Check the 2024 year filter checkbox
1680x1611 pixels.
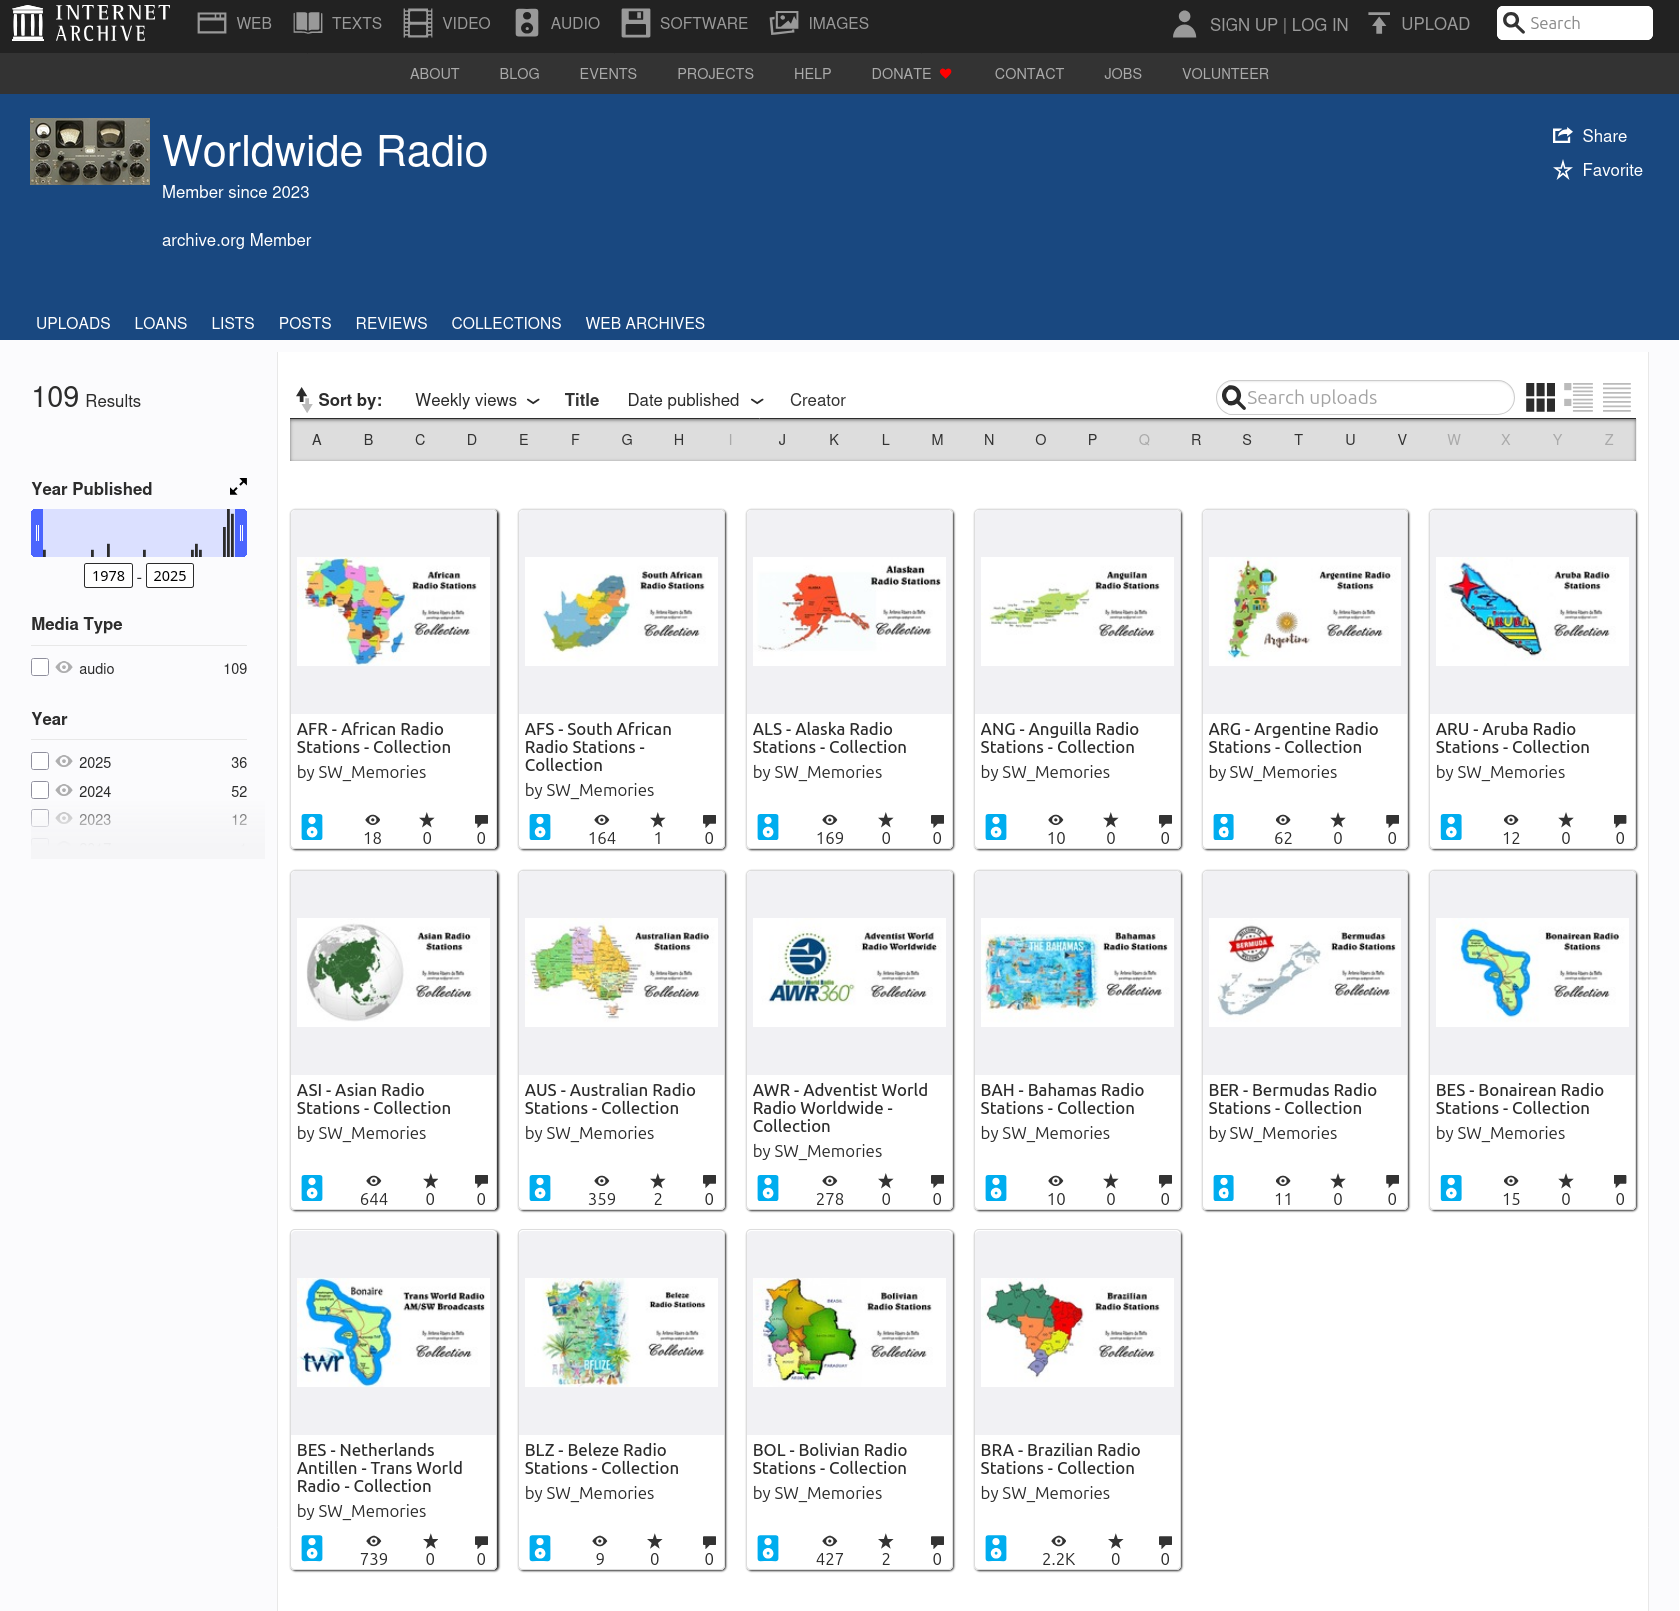(40, 790)
